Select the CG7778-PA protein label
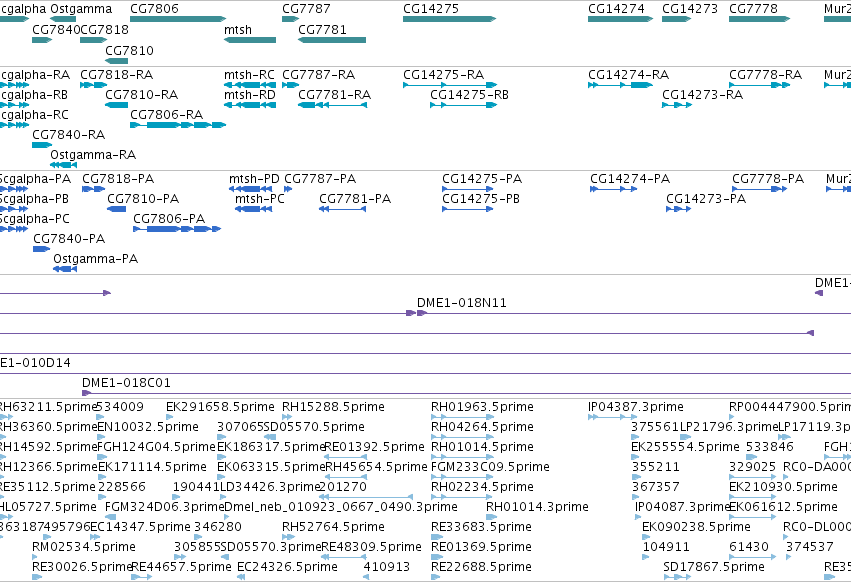This screenshot has height=582, width=851. 768,179
